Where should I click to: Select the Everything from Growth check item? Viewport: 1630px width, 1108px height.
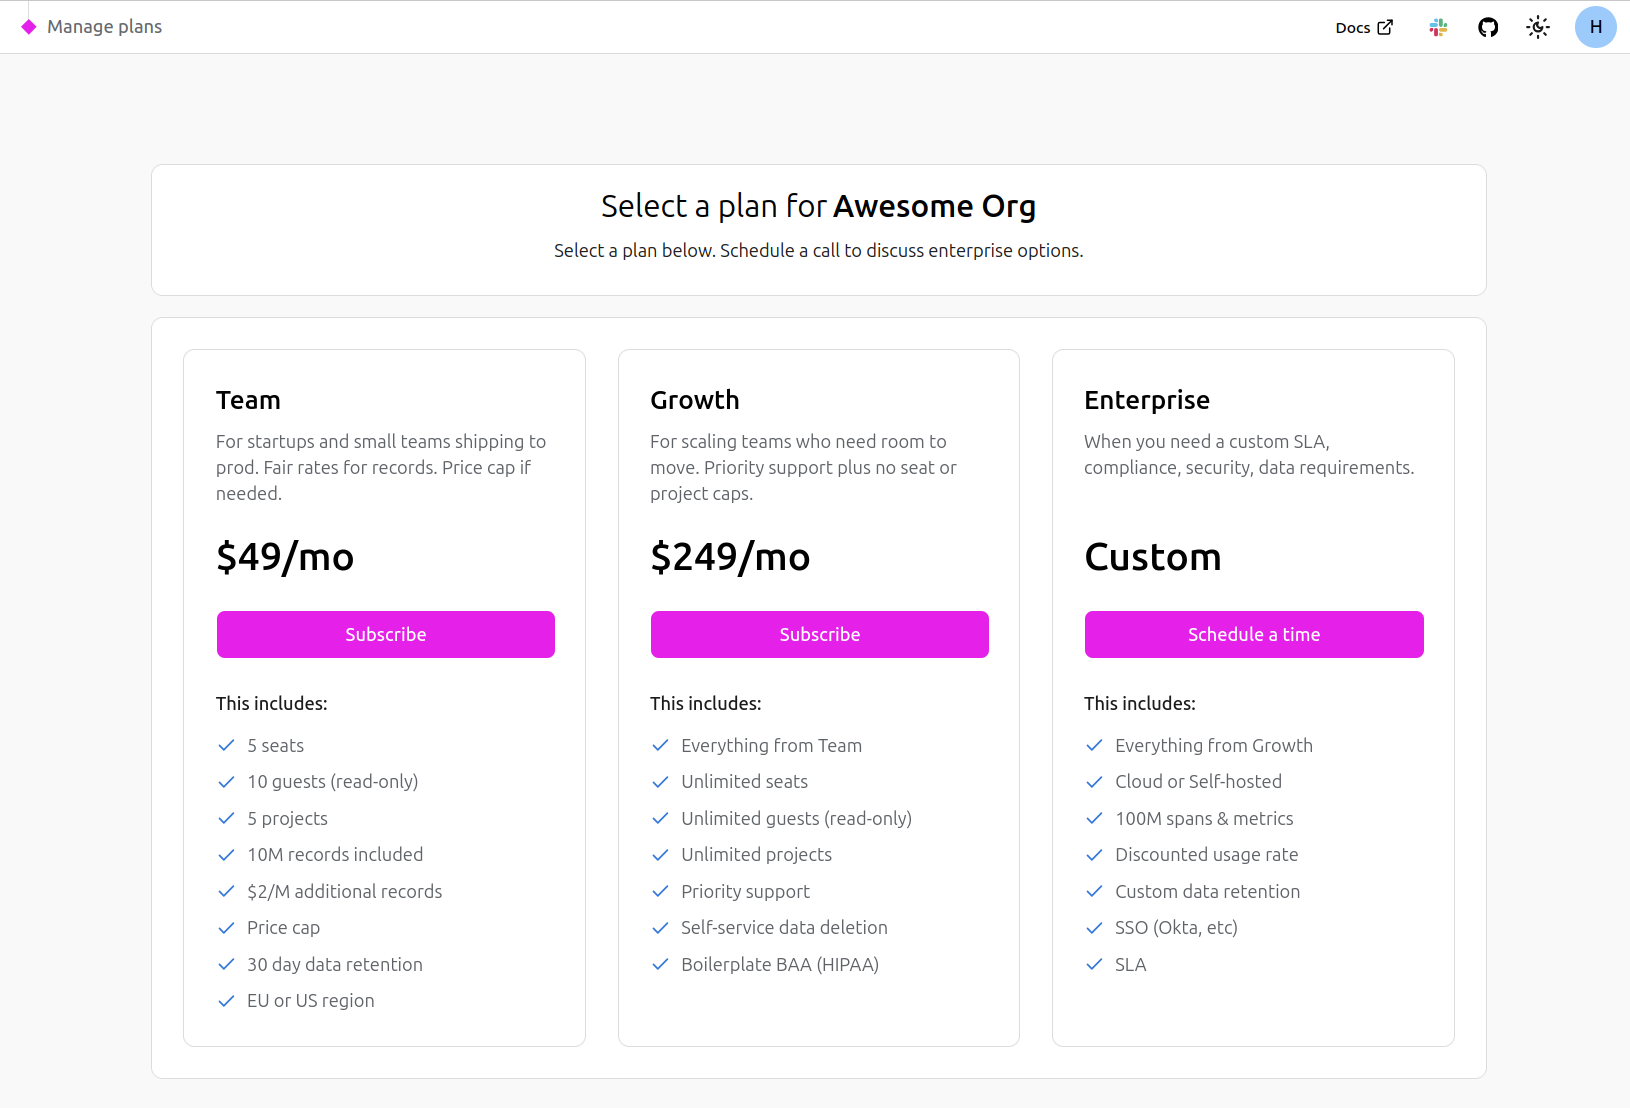[1094, 745]
